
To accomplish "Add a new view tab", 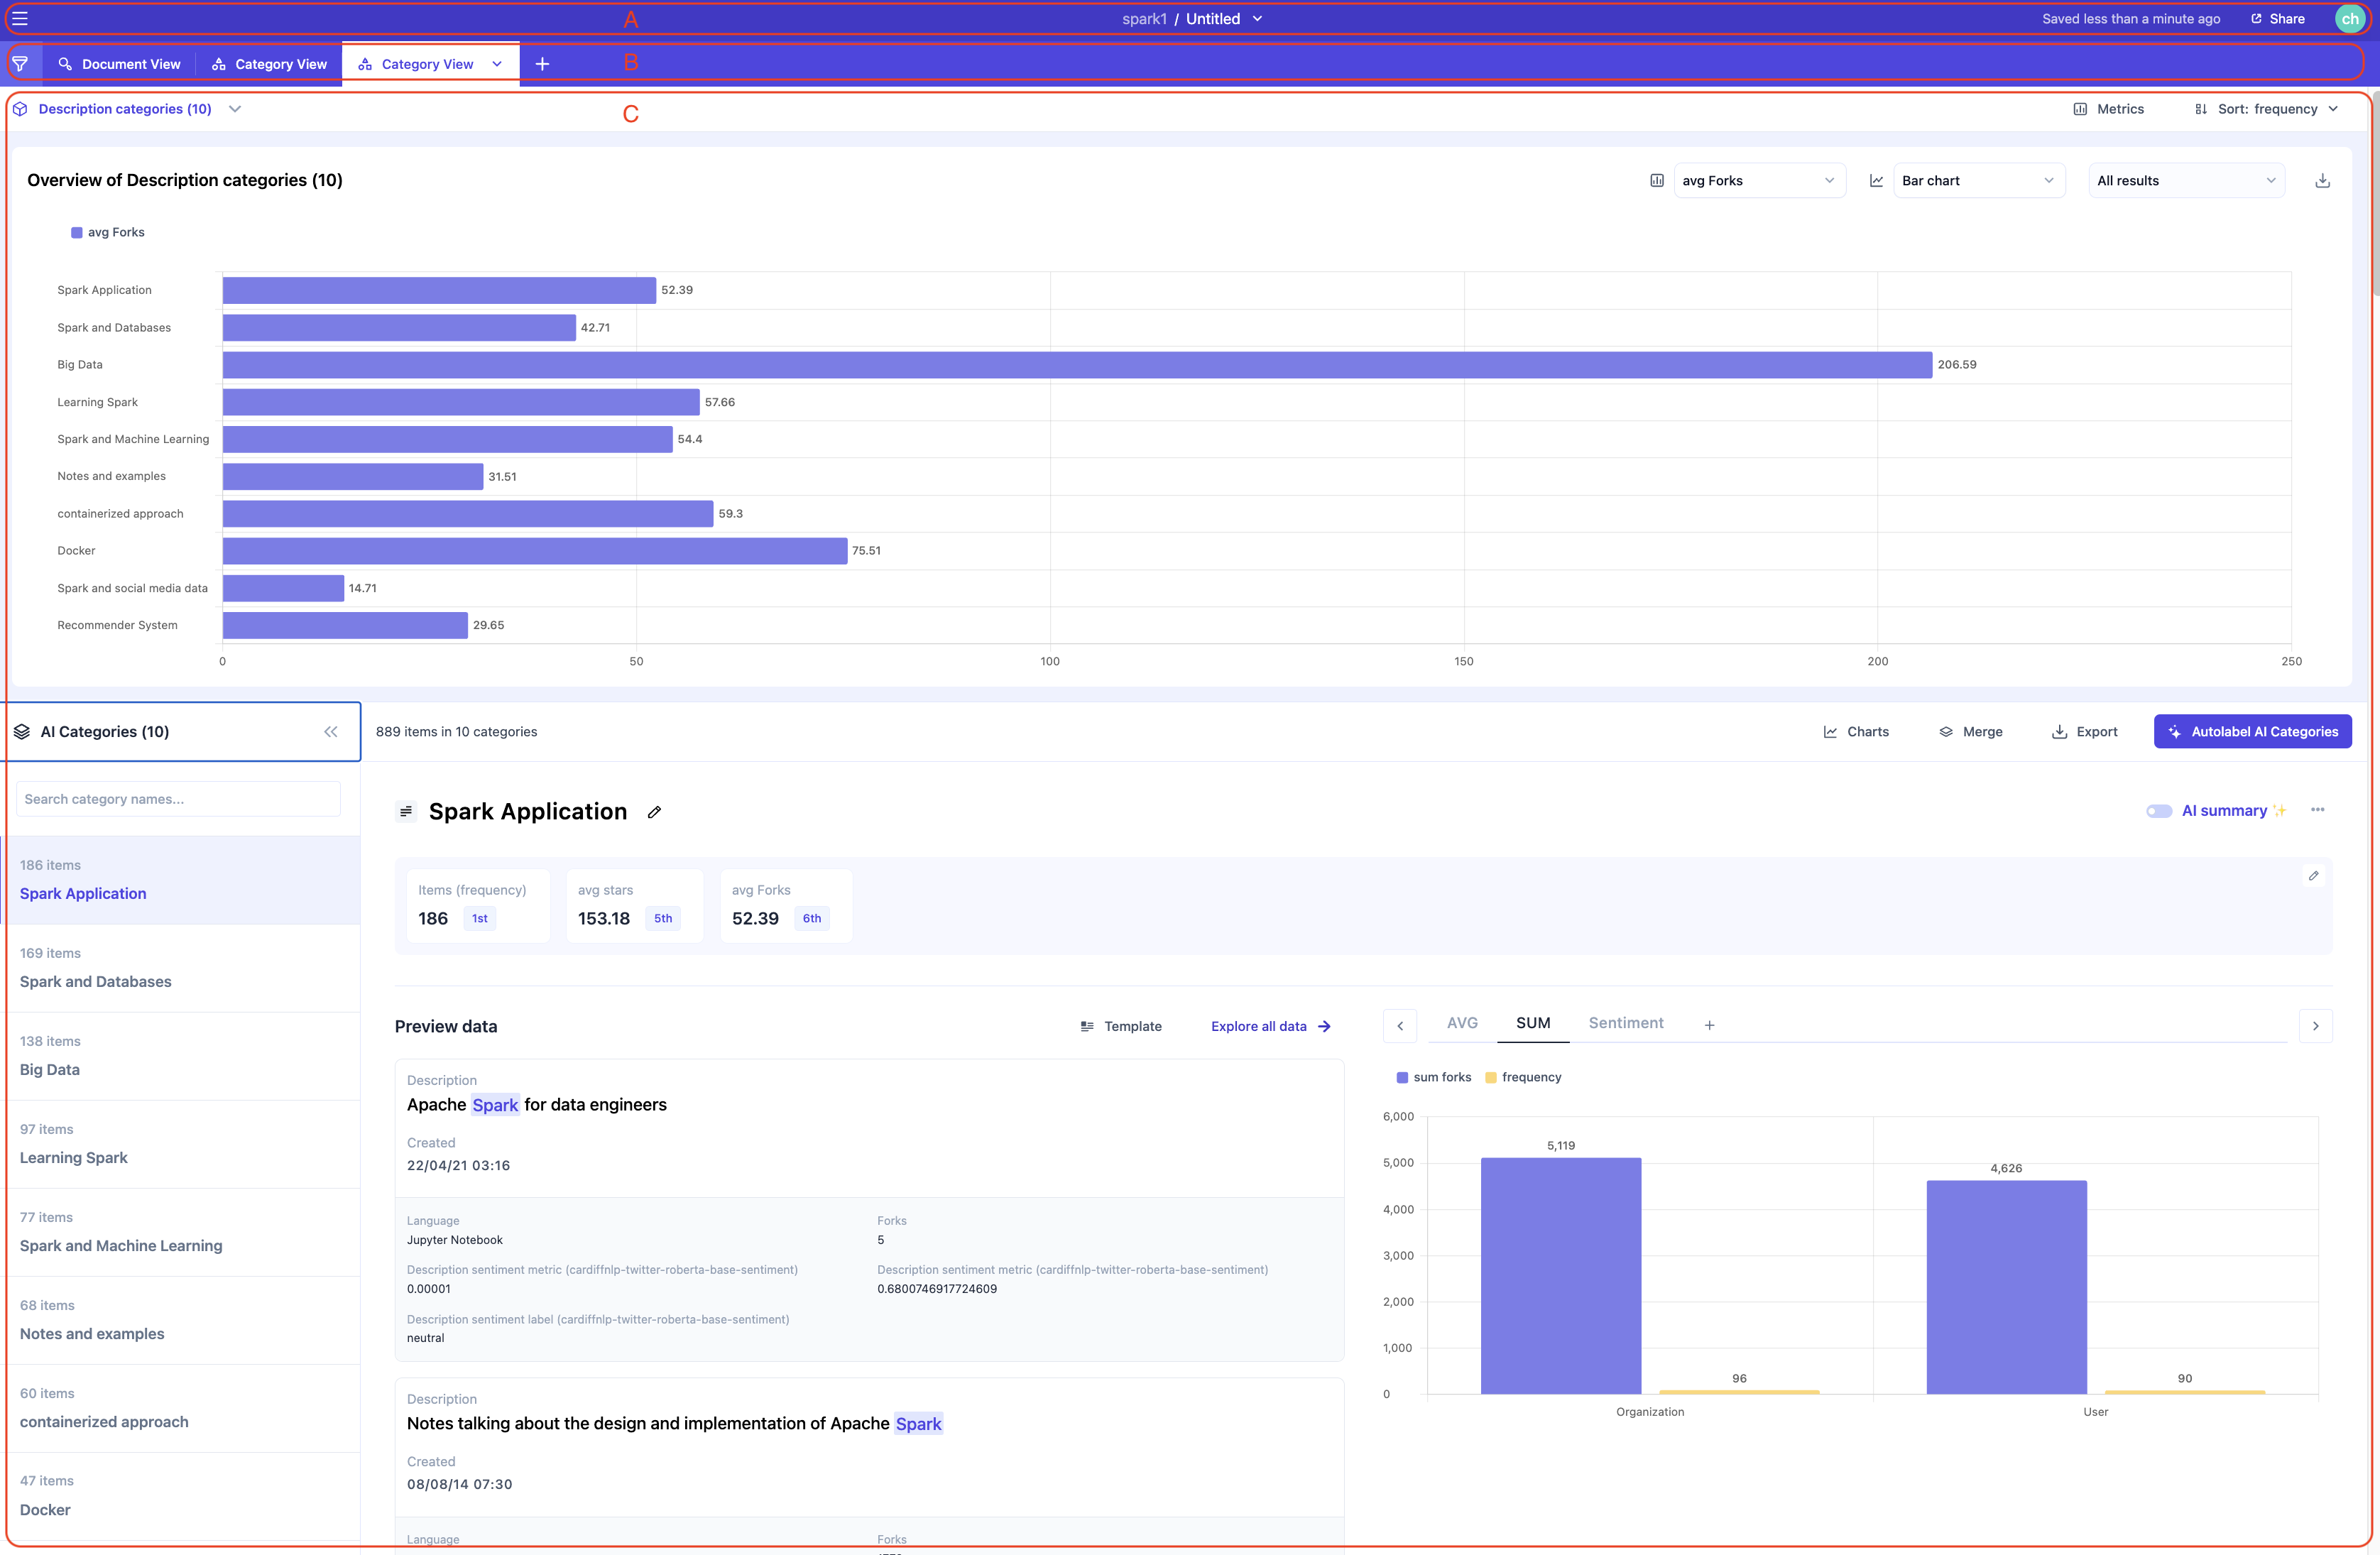I will (x=542, y=64).
